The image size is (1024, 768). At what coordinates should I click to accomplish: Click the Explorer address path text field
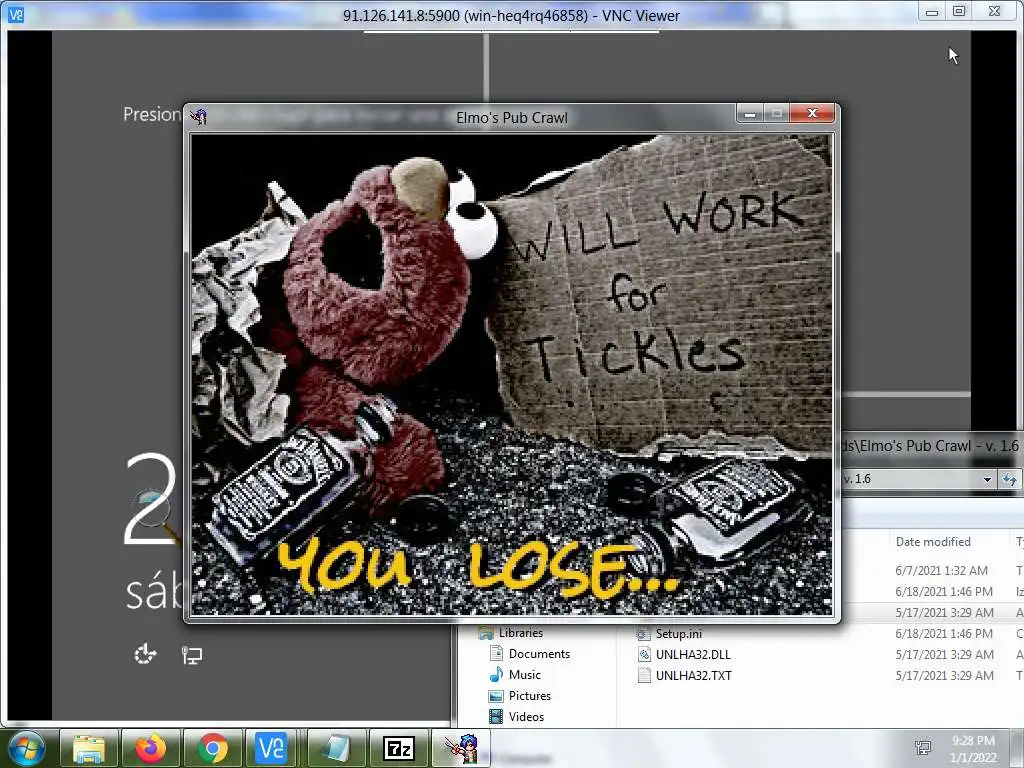[910, 479]
